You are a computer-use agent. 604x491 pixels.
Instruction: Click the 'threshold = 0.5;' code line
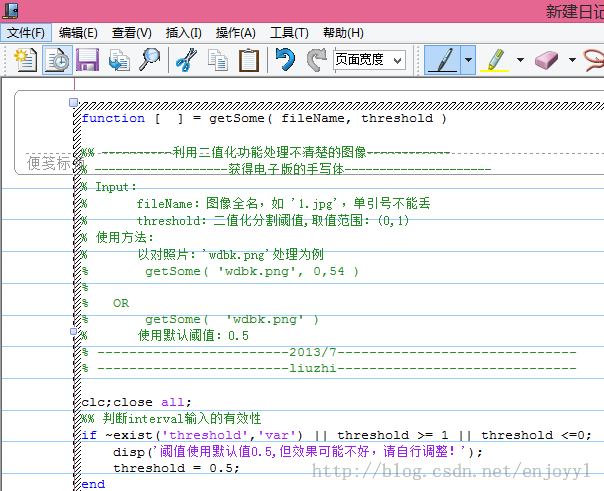[x=176, y=468]
